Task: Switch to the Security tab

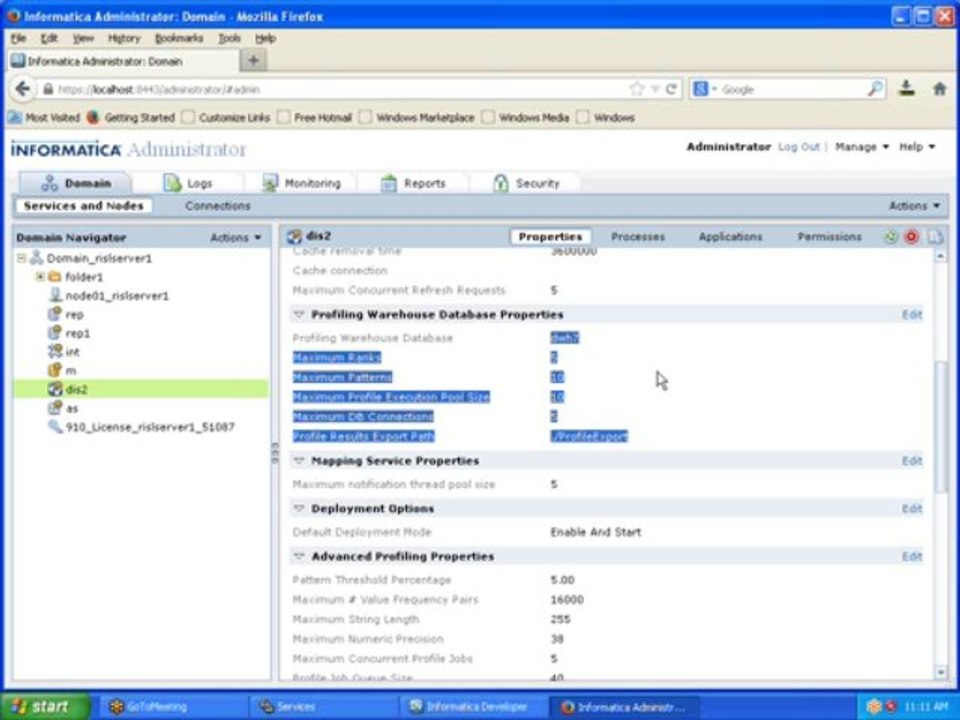Action: (527, 183)
